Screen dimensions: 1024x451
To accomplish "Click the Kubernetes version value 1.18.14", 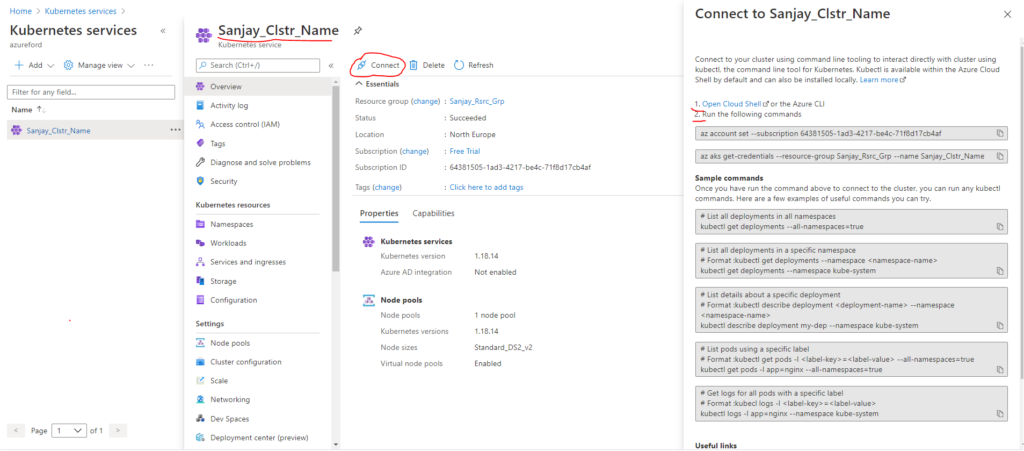I will point(487,256).
